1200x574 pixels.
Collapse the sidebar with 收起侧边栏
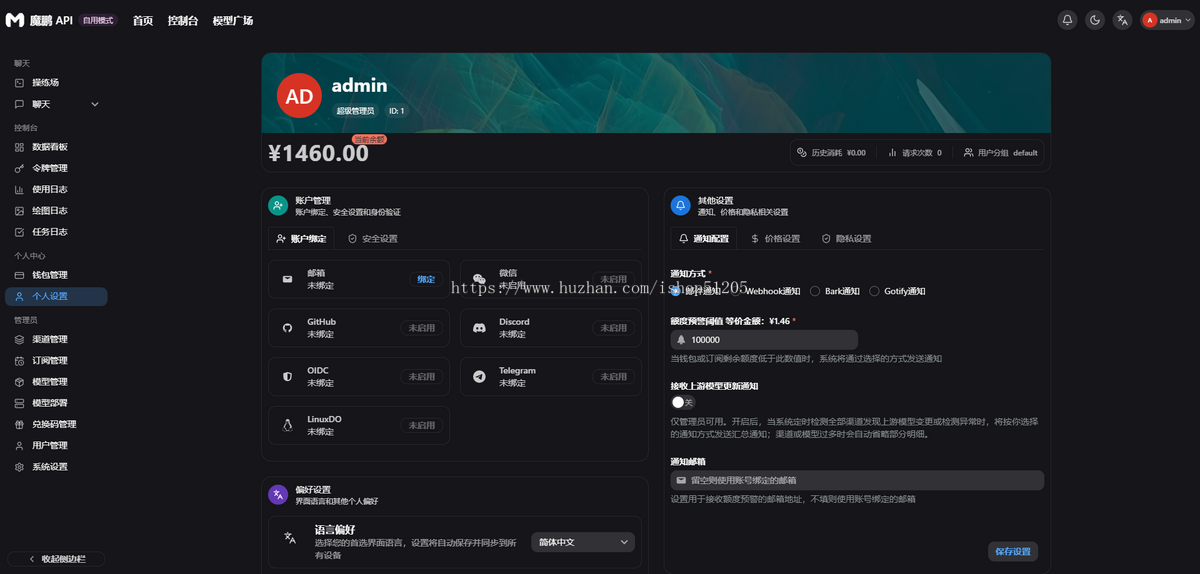coord(56,559)
